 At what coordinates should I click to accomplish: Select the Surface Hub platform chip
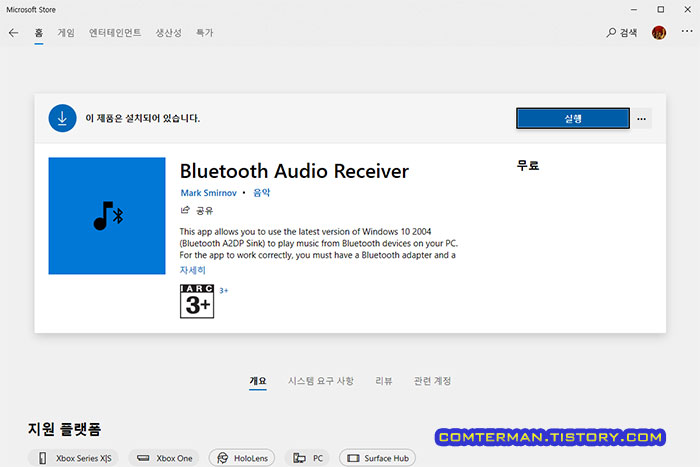click(377, 458)
